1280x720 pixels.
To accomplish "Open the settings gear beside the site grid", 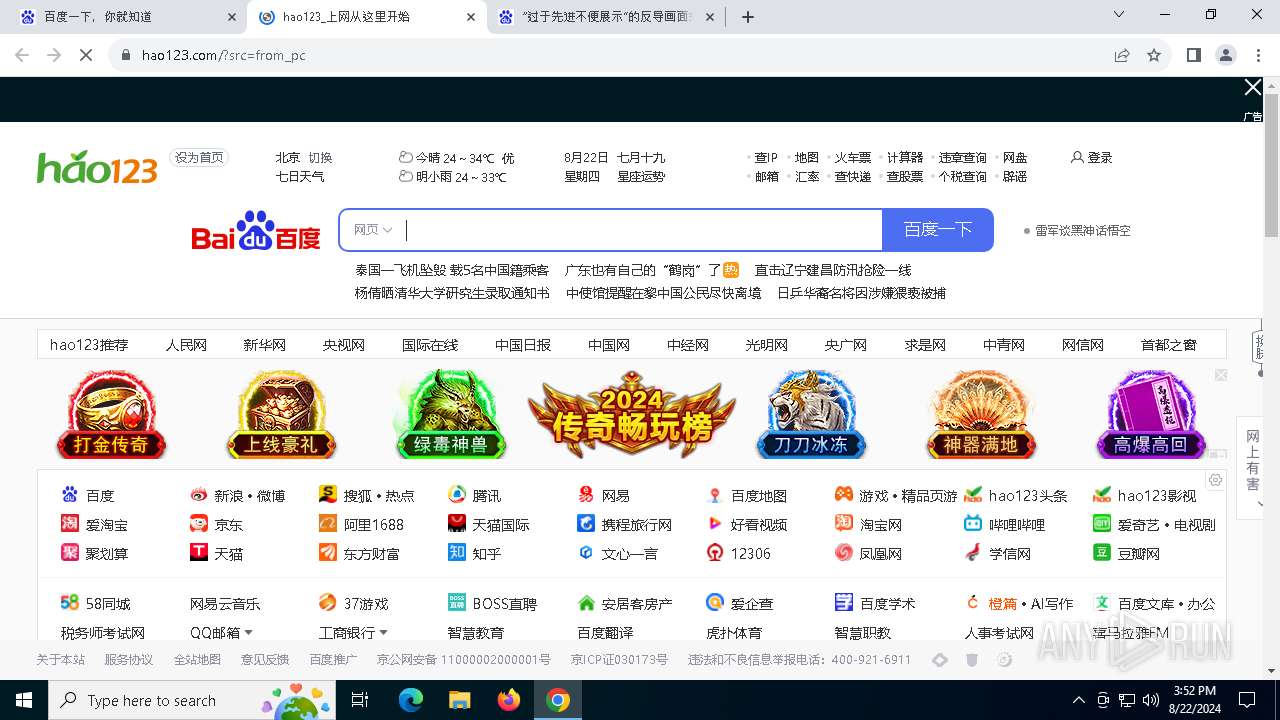I will coord(1215,480).
